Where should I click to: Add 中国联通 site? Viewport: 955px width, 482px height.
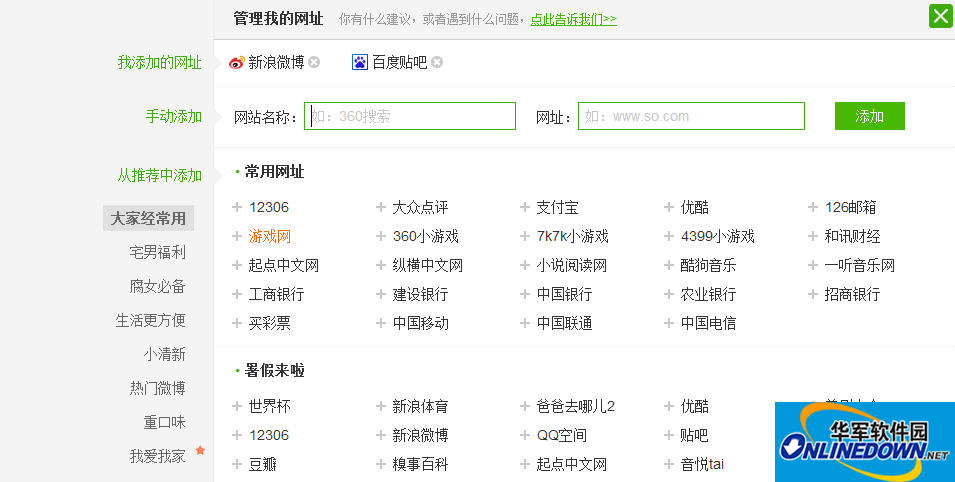[x=564, y=323]
